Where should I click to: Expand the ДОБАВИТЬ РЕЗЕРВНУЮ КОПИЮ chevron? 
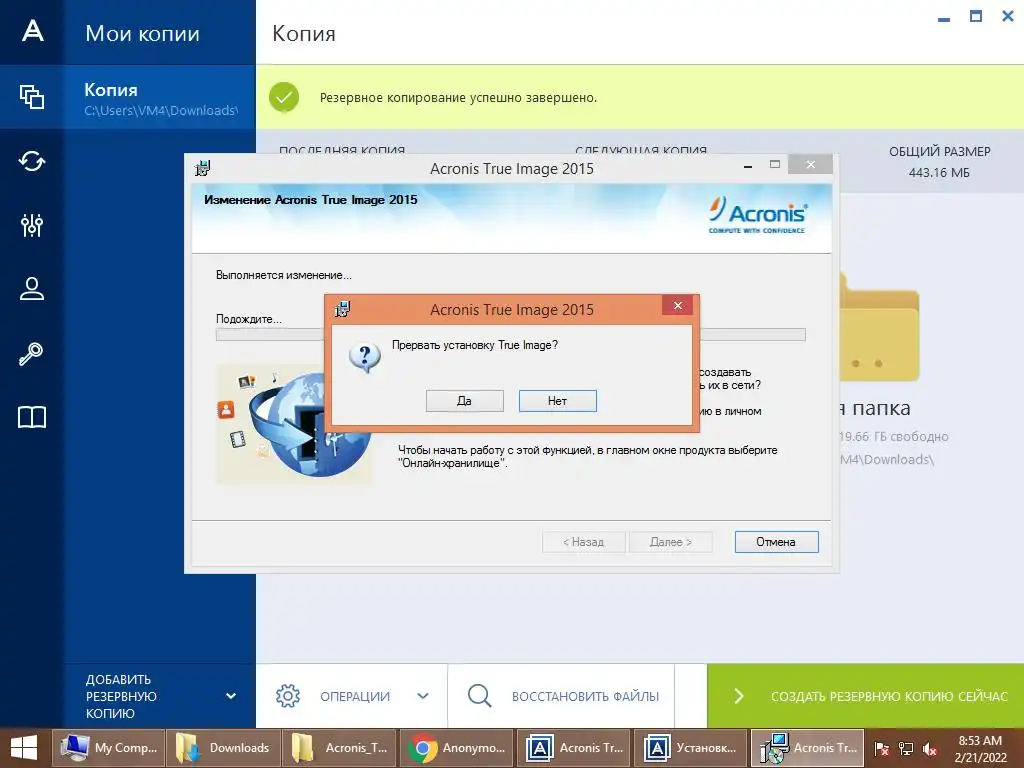[x=231, y=696]
